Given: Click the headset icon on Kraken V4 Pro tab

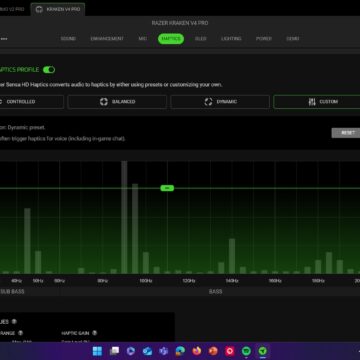Looking at the screenshot, I should coord(39,9).
